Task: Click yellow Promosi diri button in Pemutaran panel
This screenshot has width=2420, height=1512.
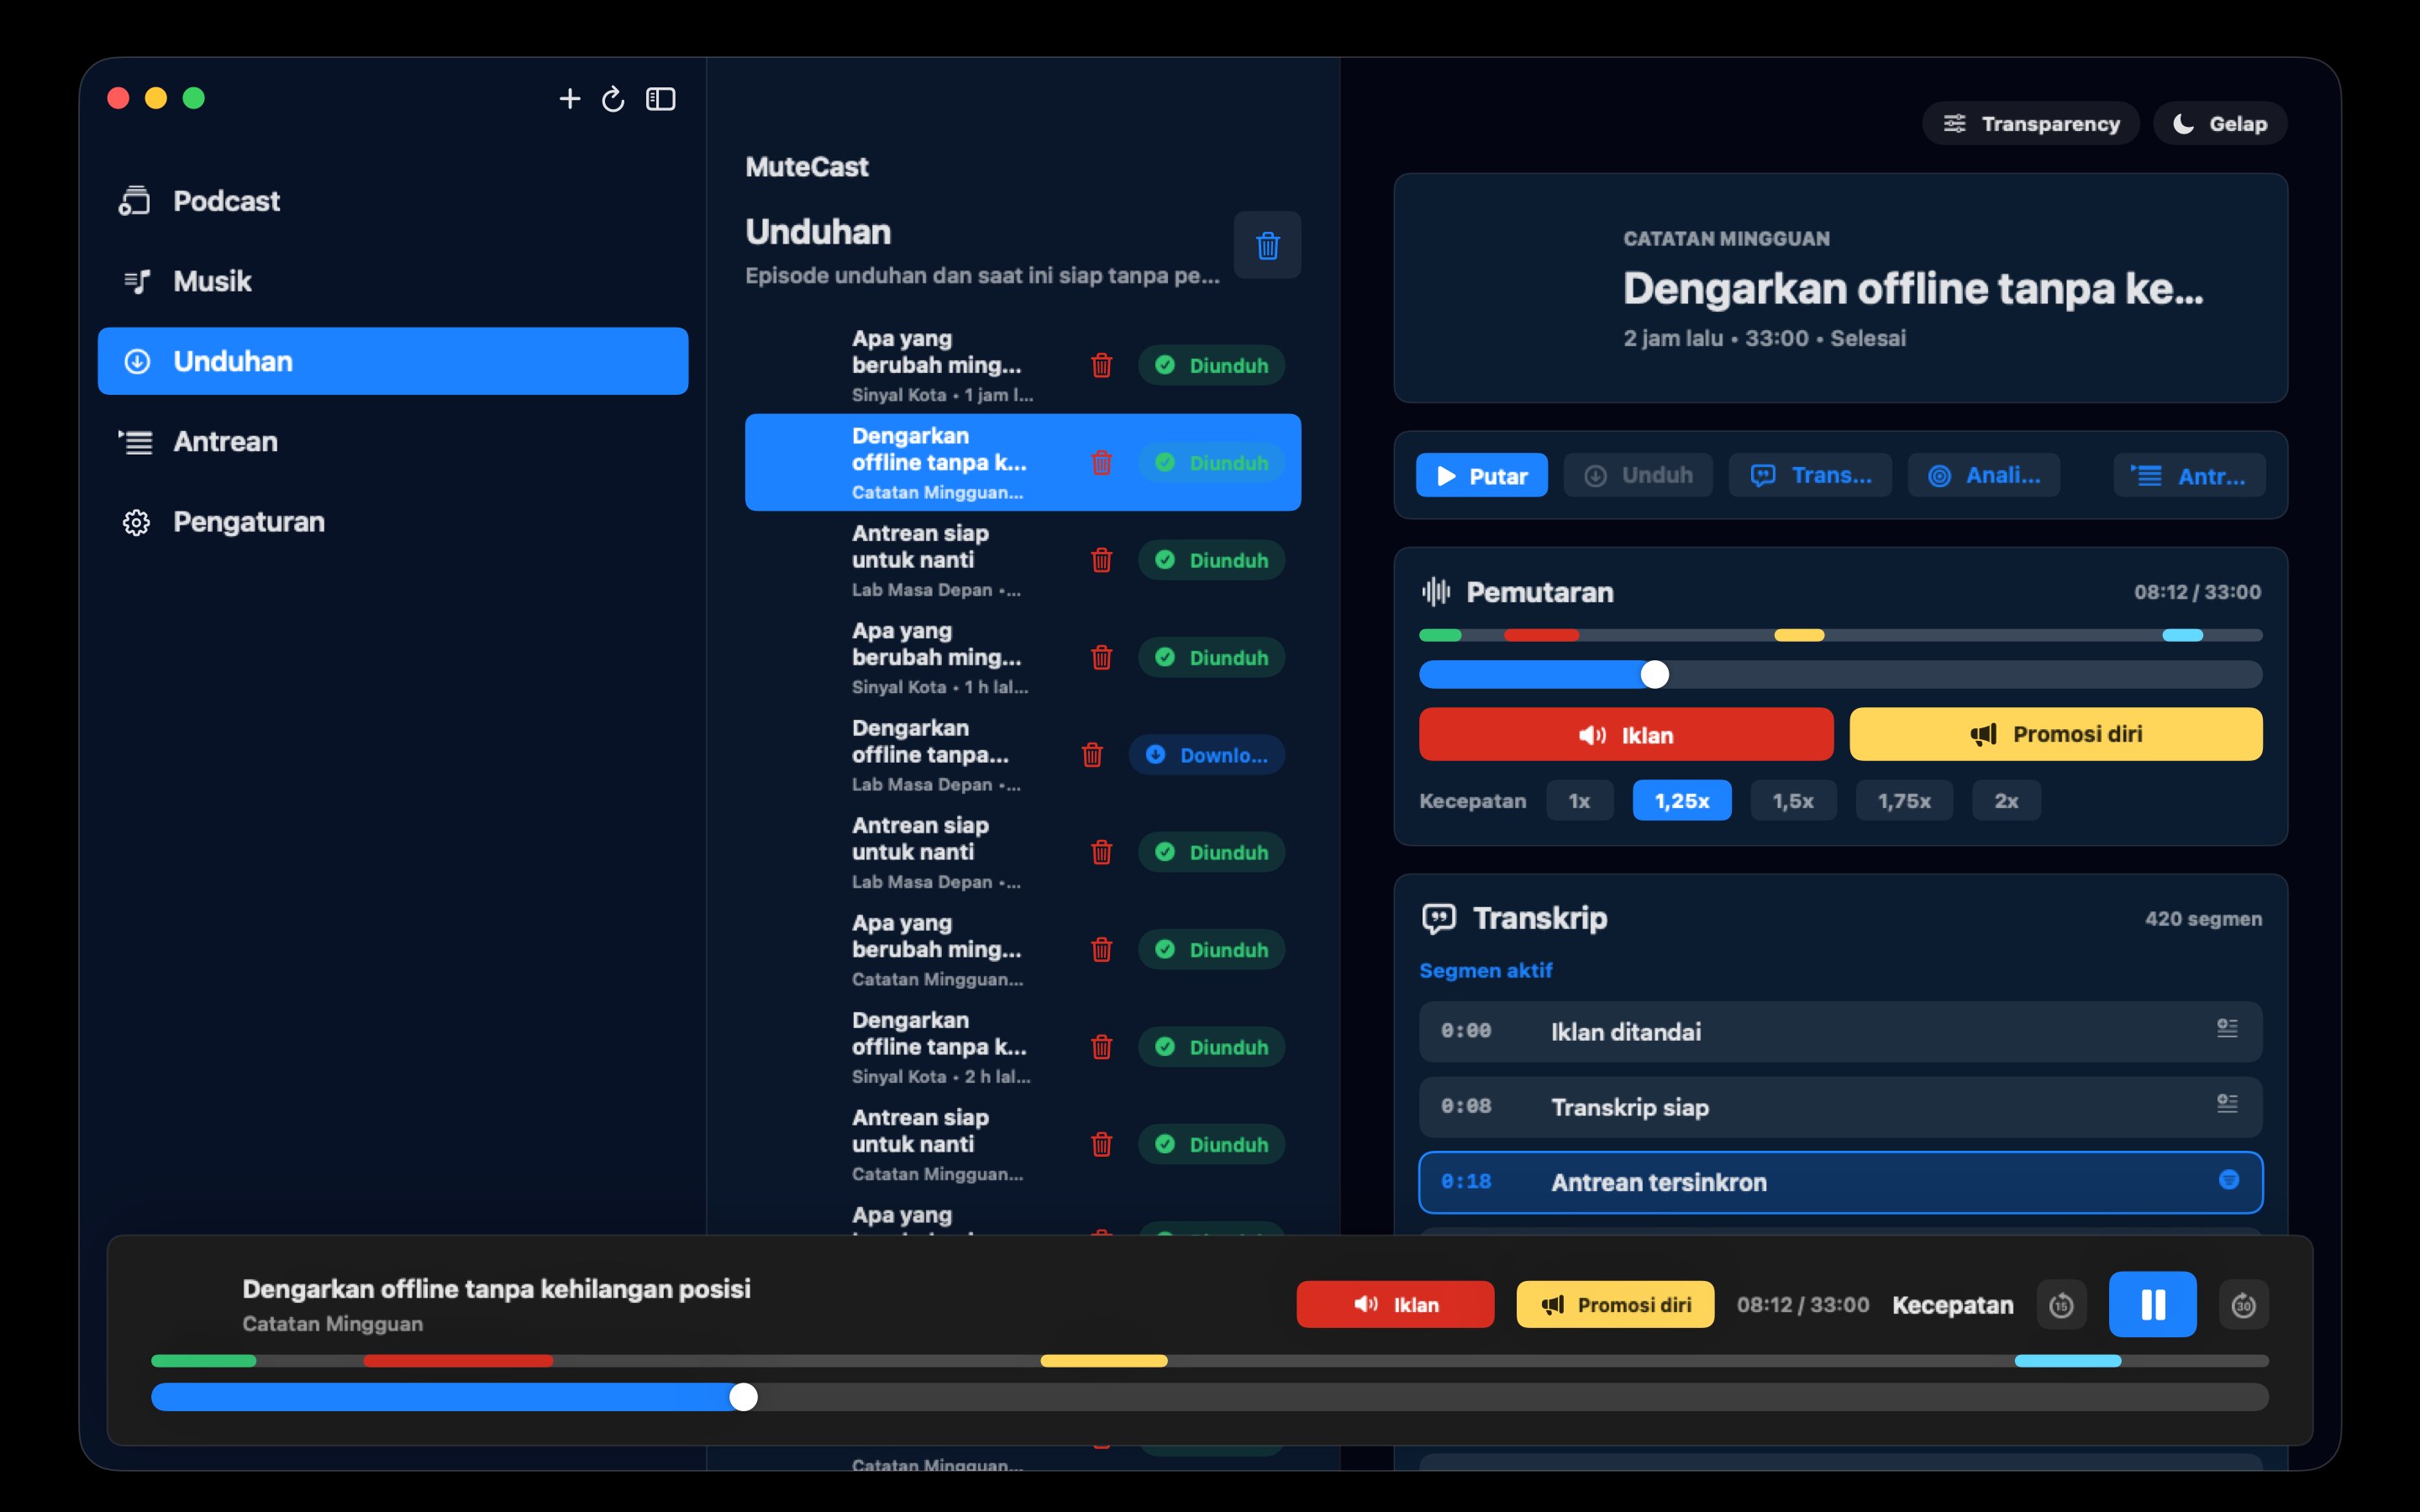Action: pyautogui.click(x=2056, y=735)
